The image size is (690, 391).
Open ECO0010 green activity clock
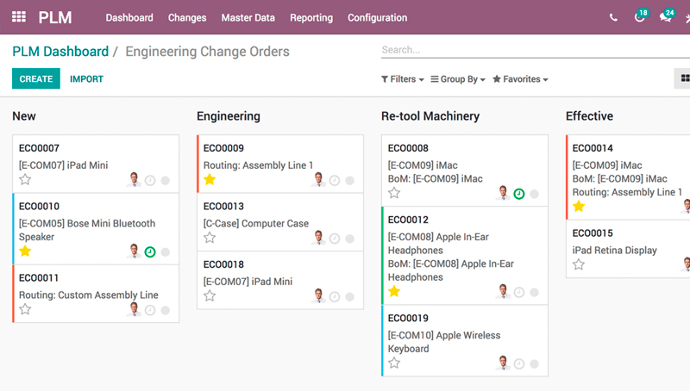pyautogui.click(x=150, y=252)
